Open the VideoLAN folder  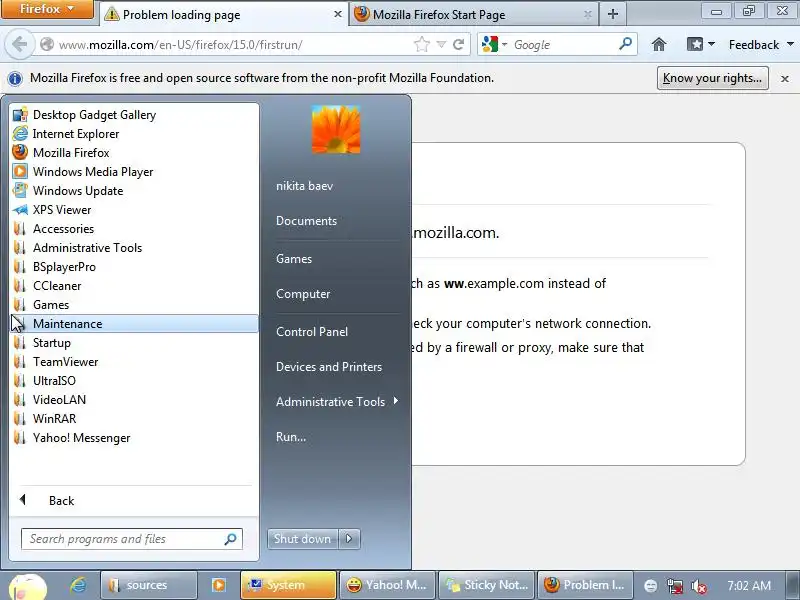(134, 399)
